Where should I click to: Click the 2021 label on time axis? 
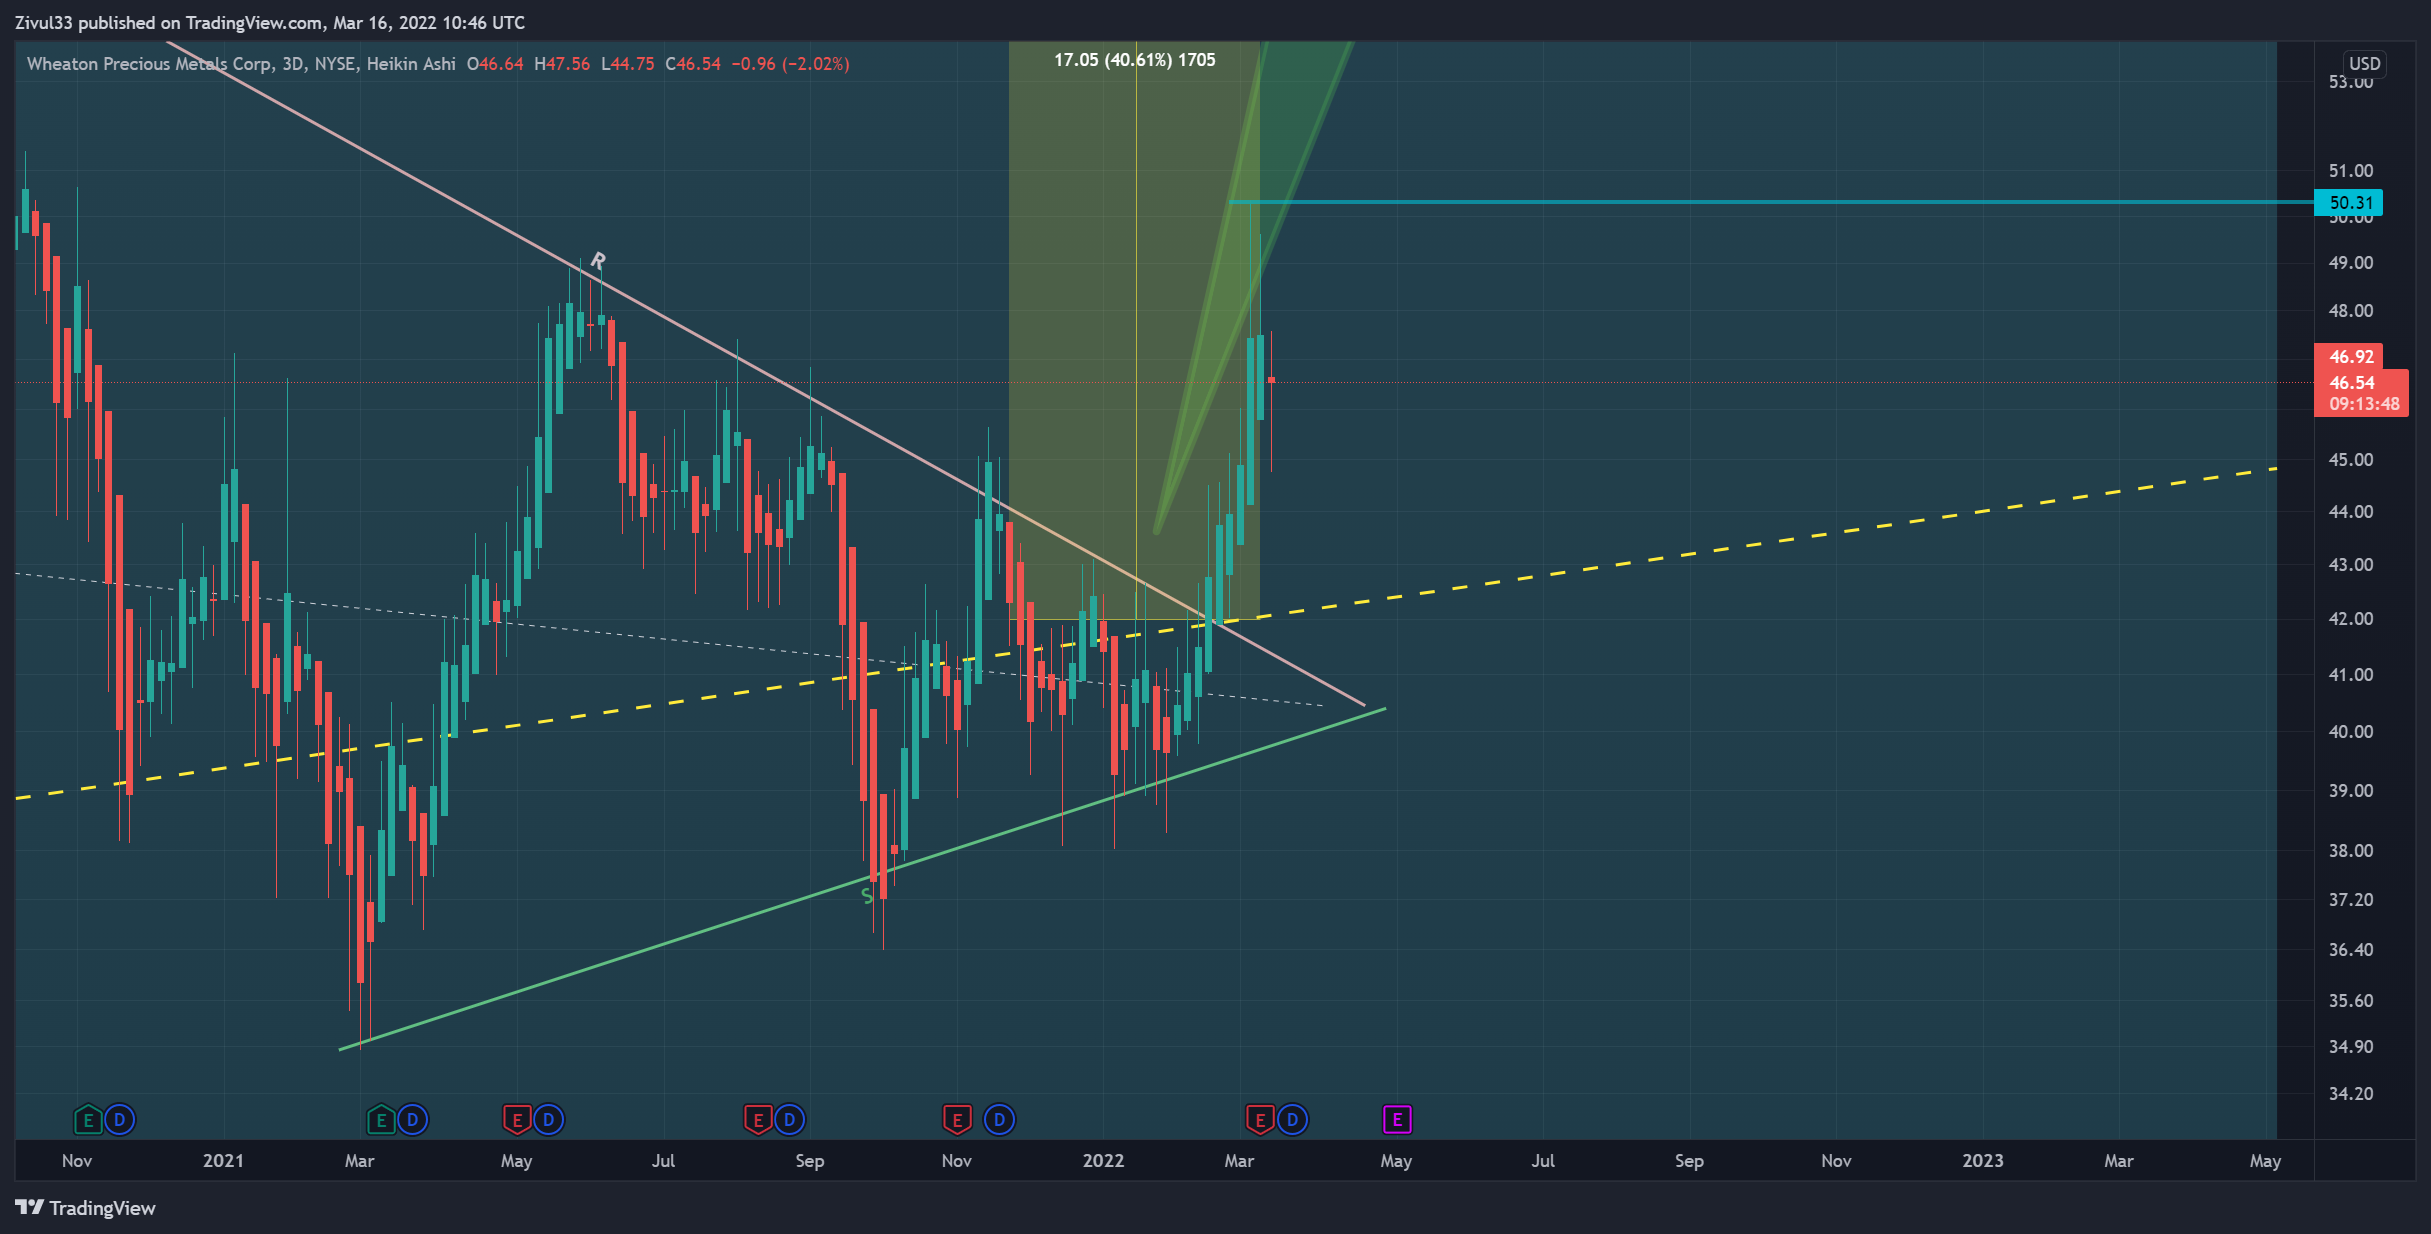[x=223, y=1161]
